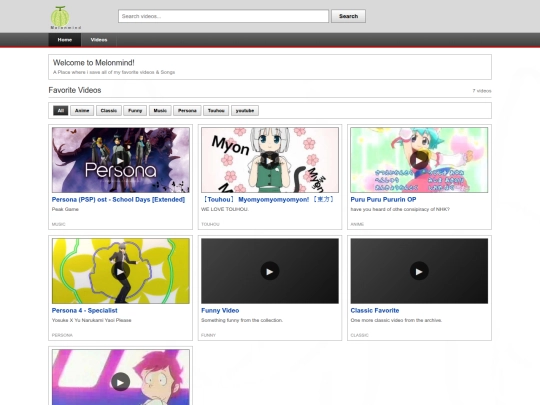Play the Classic Favorite video
540x405 pixels.
[x=419, y=271]
